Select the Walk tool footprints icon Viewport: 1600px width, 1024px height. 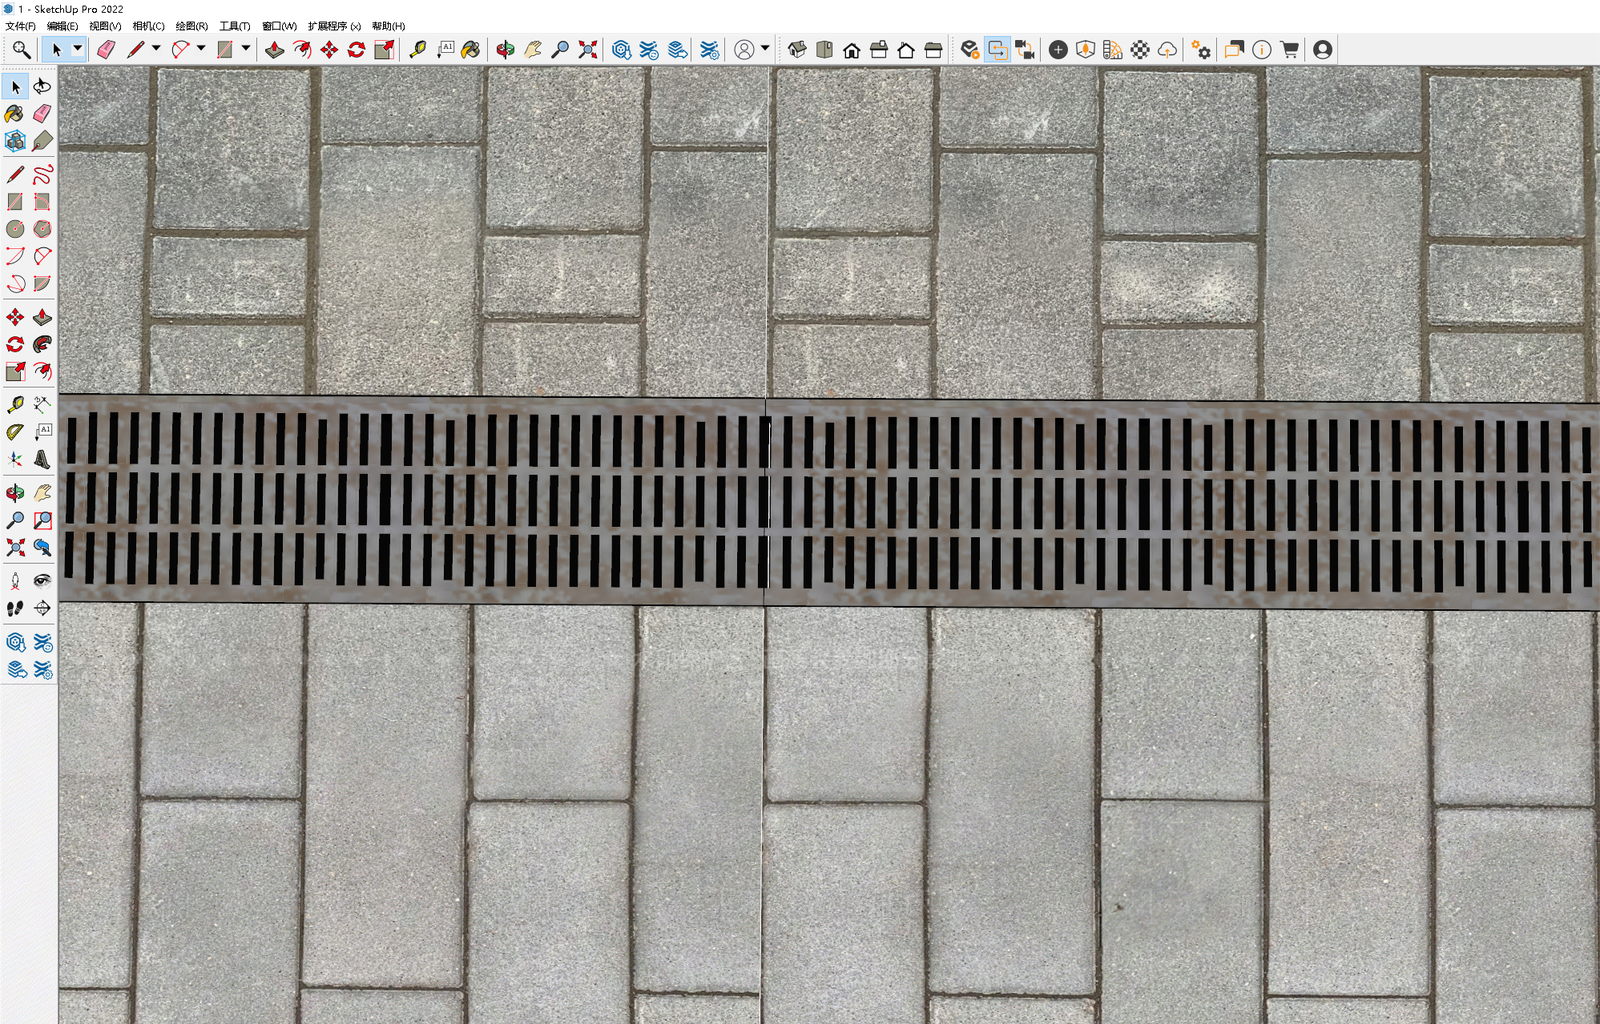point(15,608)
